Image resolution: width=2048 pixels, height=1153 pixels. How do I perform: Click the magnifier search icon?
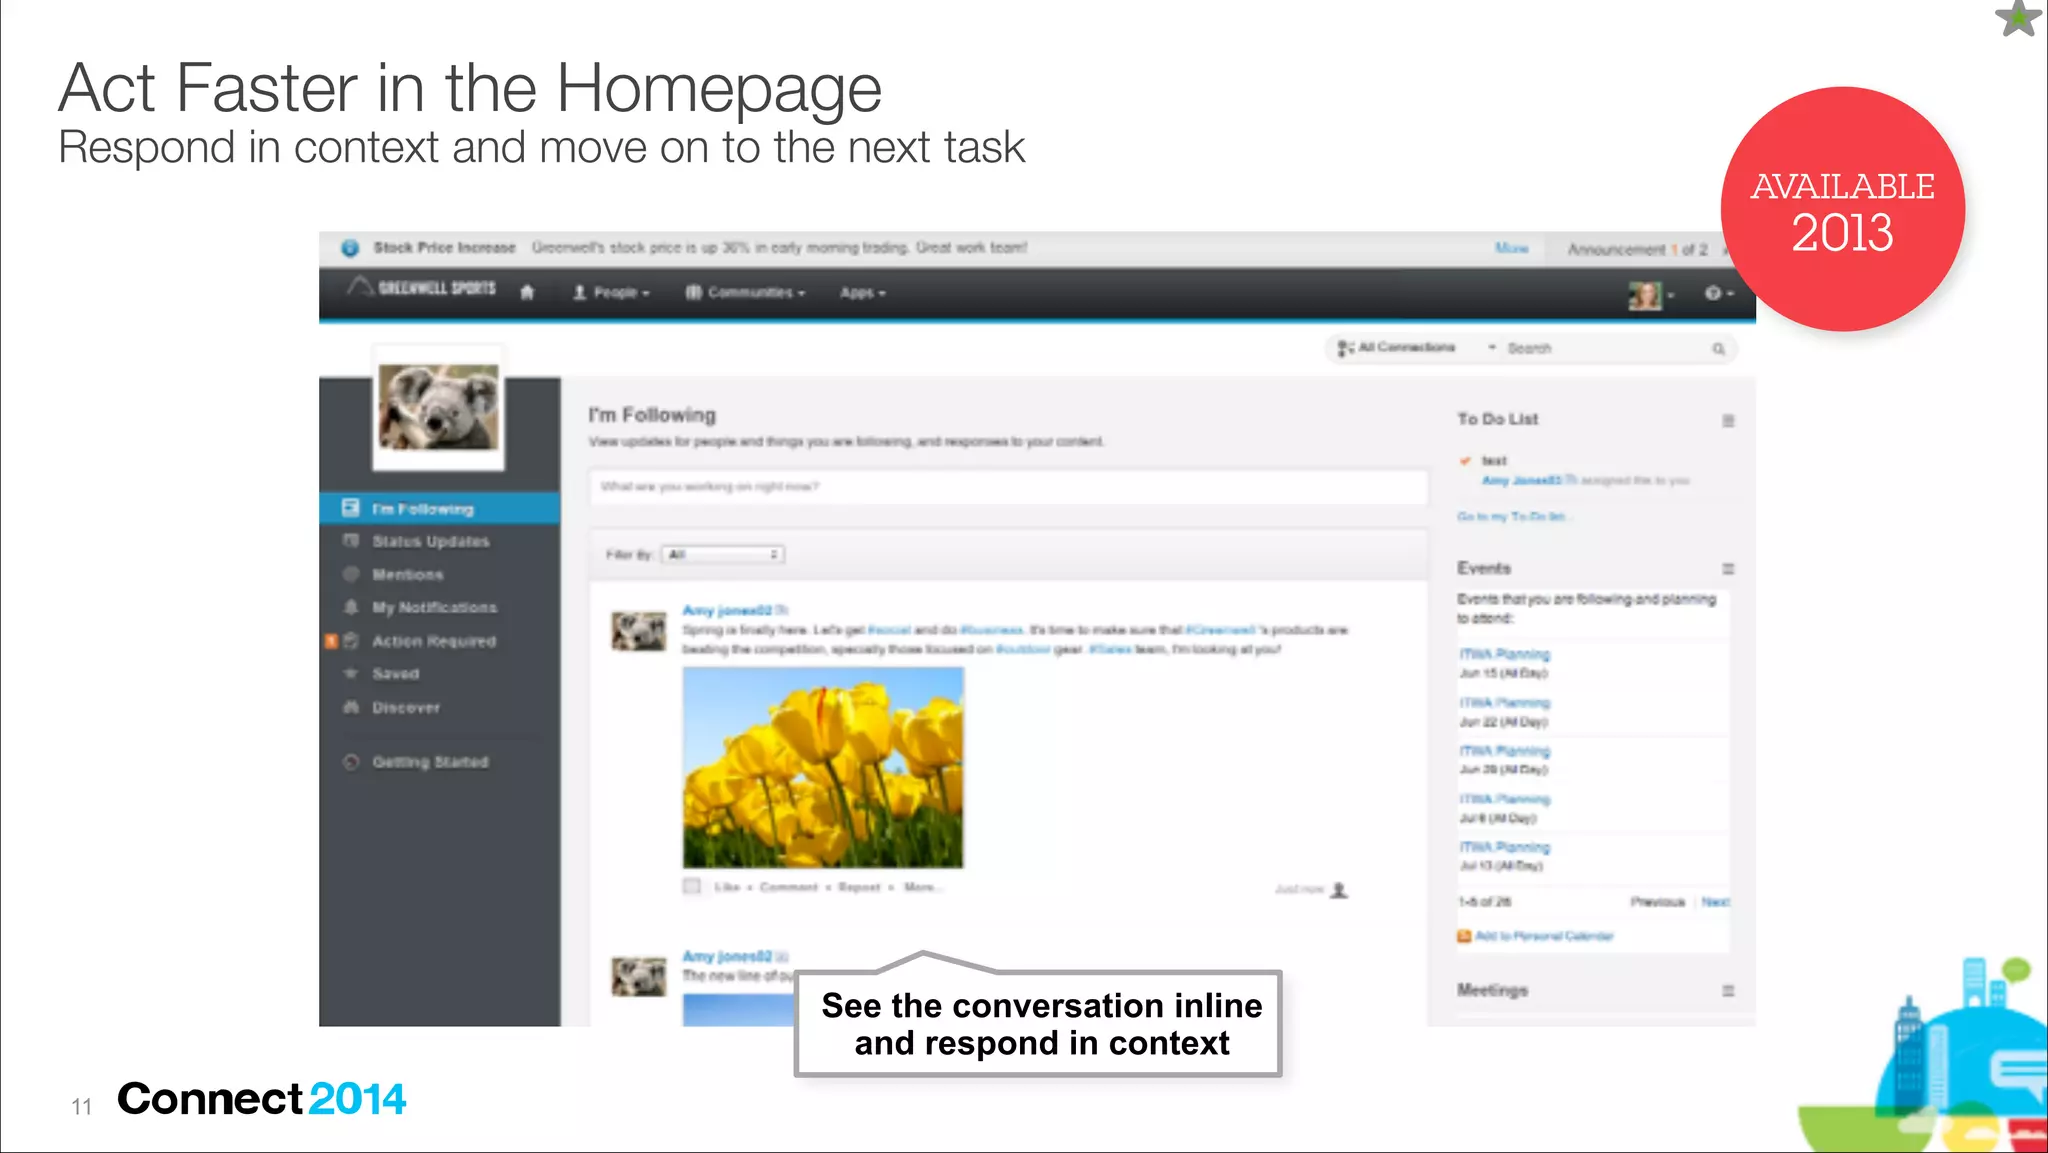point(1718,349)
